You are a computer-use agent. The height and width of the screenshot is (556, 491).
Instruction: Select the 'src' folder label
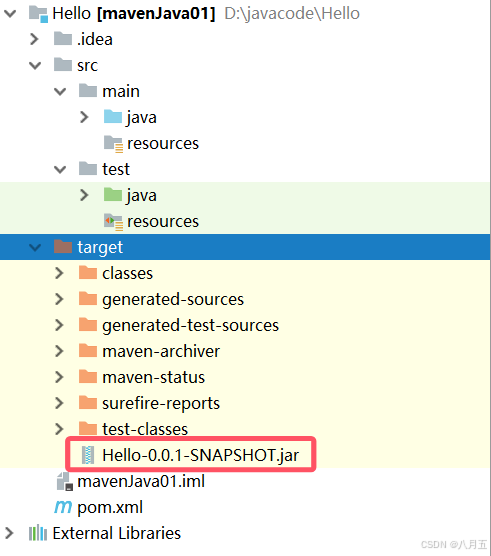pyautogui.click(x=88, y=66)
